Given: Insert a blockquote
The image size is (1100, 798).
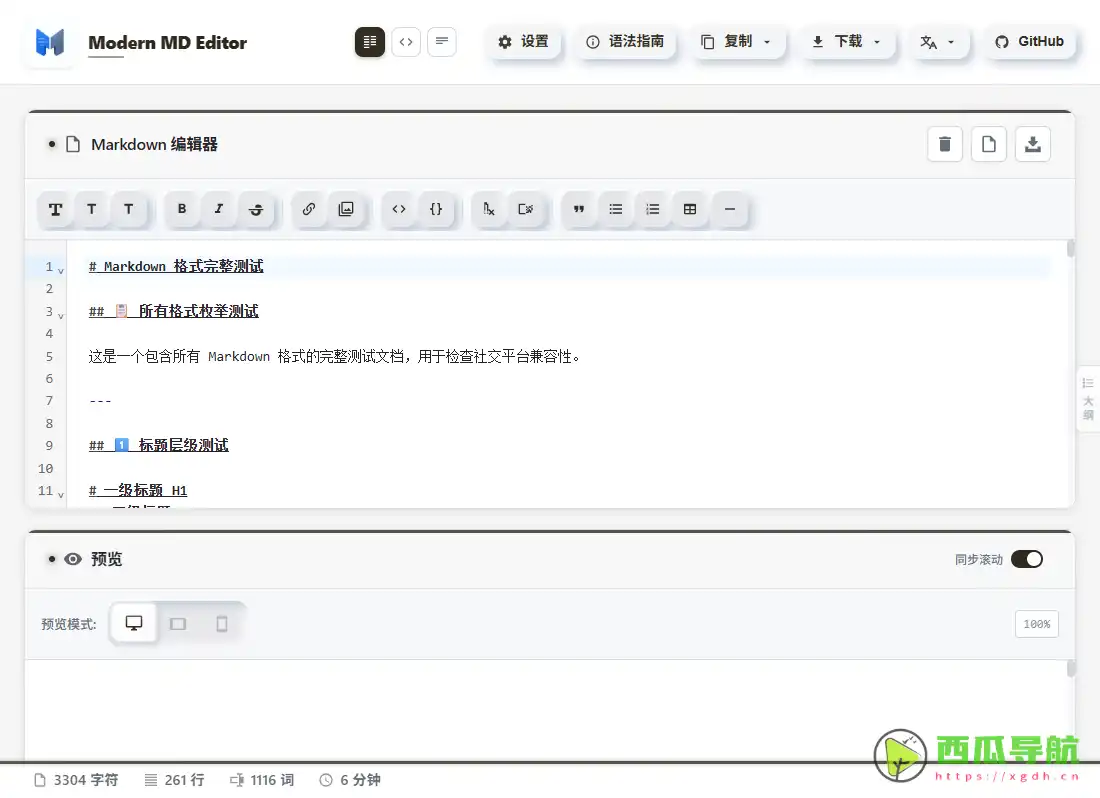Looking at the screenshot, I should click(x=579, y=209).
